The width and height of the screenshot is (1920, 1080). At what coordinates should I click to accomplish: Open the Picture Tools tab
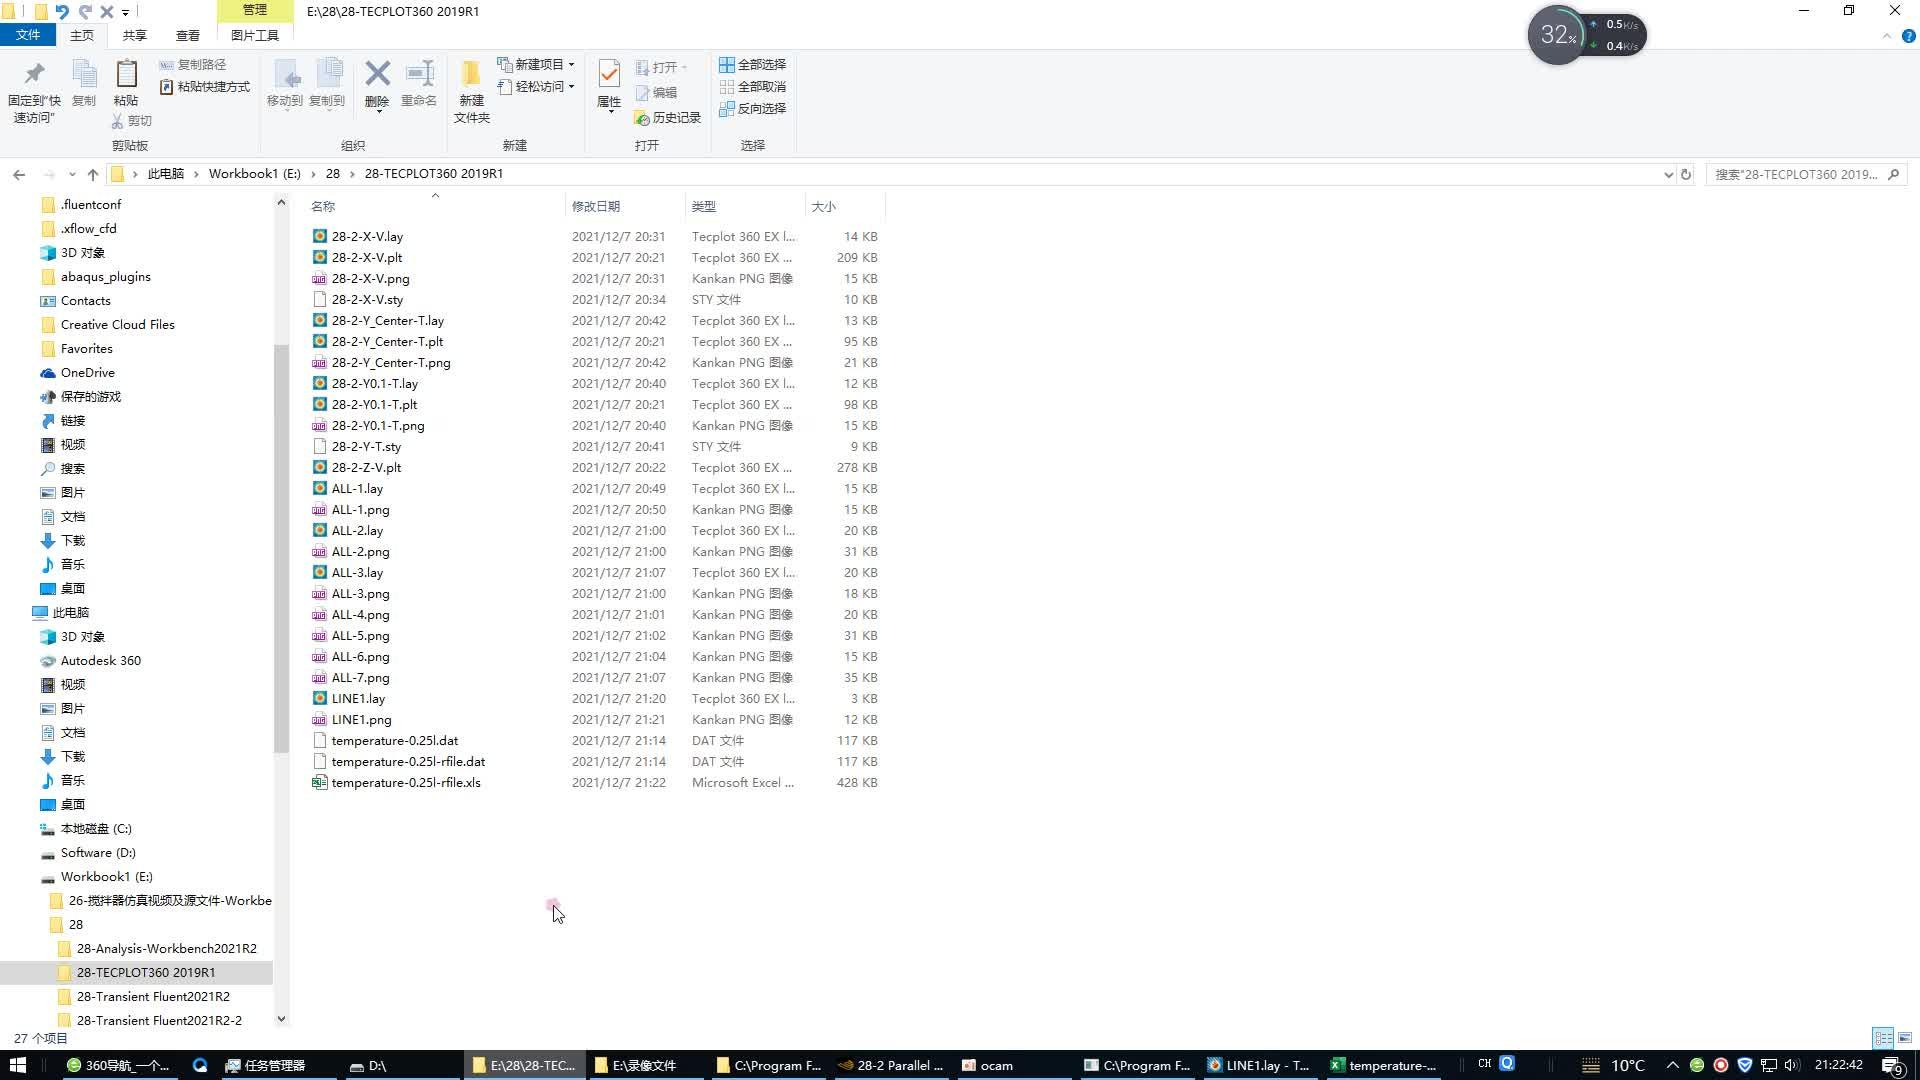tap(255, 36)
